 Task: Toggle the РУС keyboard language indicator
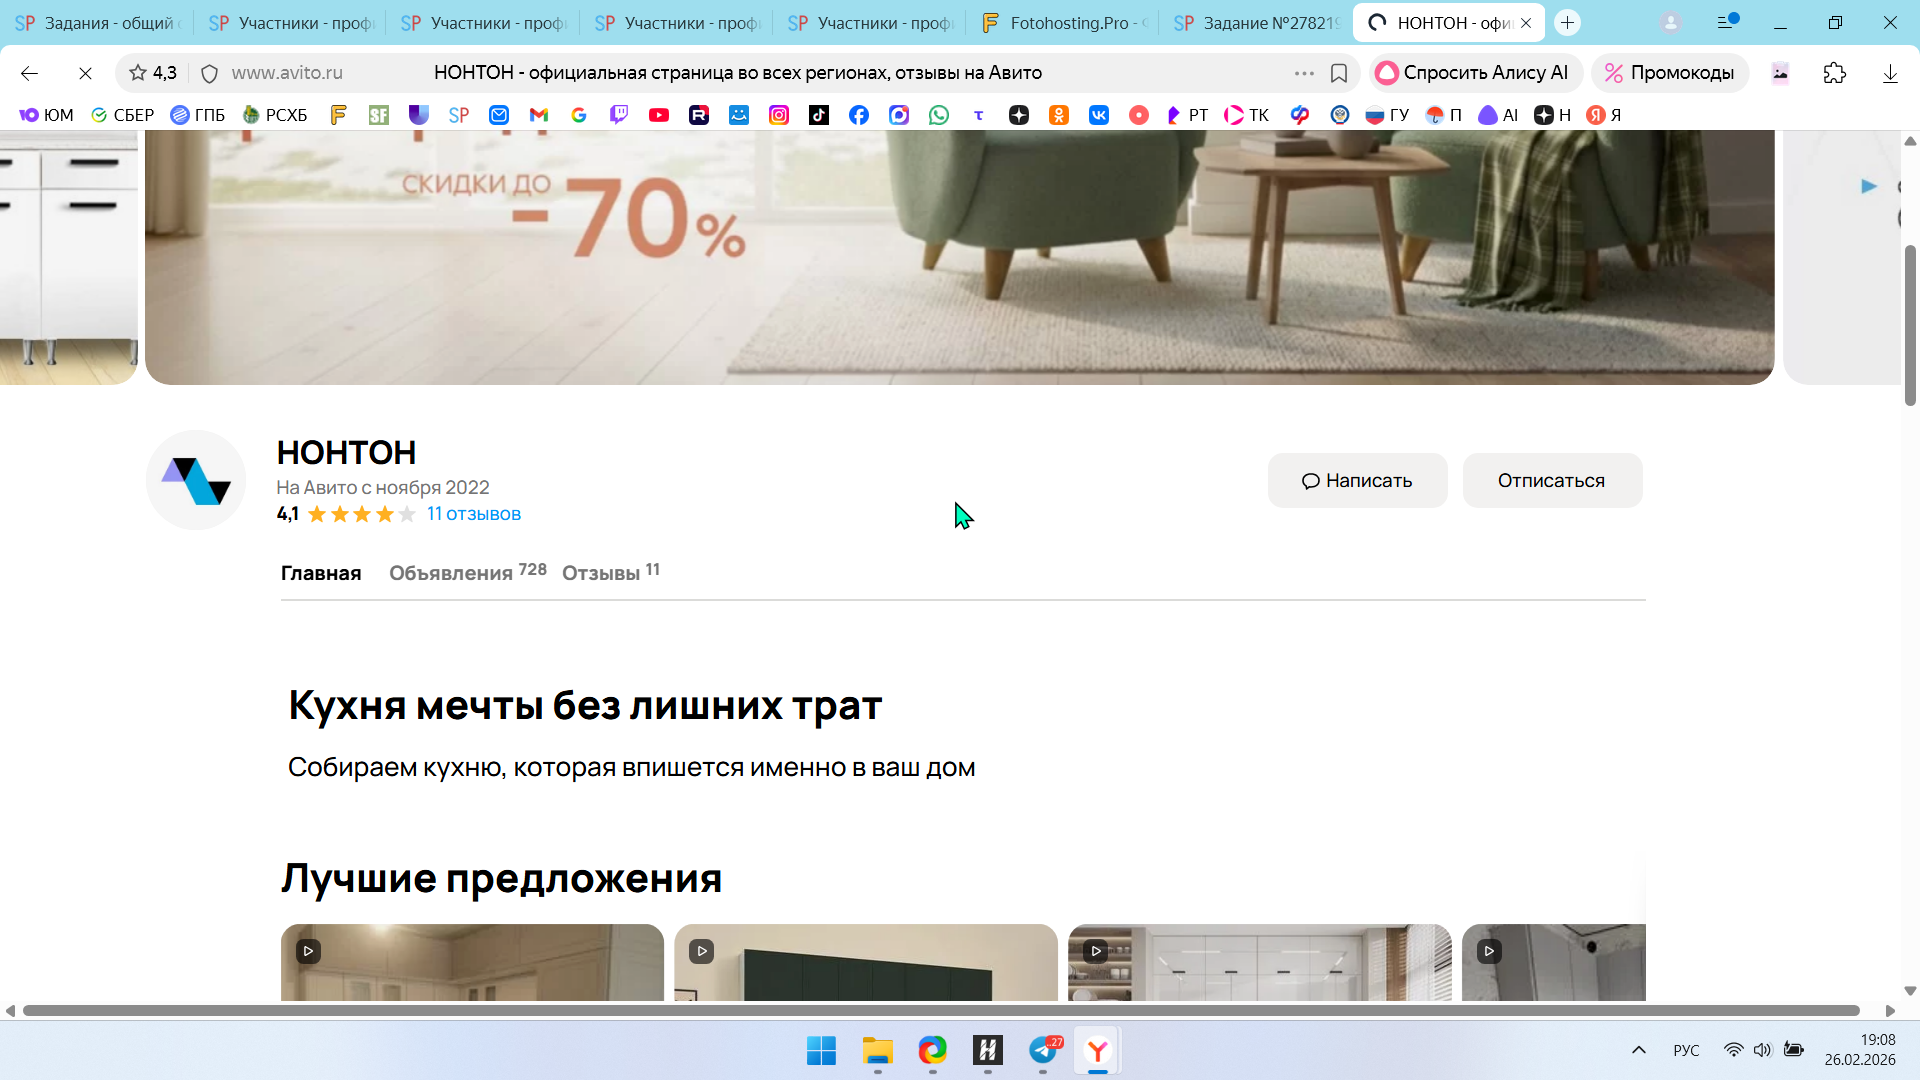[x=1686, y=1050]
